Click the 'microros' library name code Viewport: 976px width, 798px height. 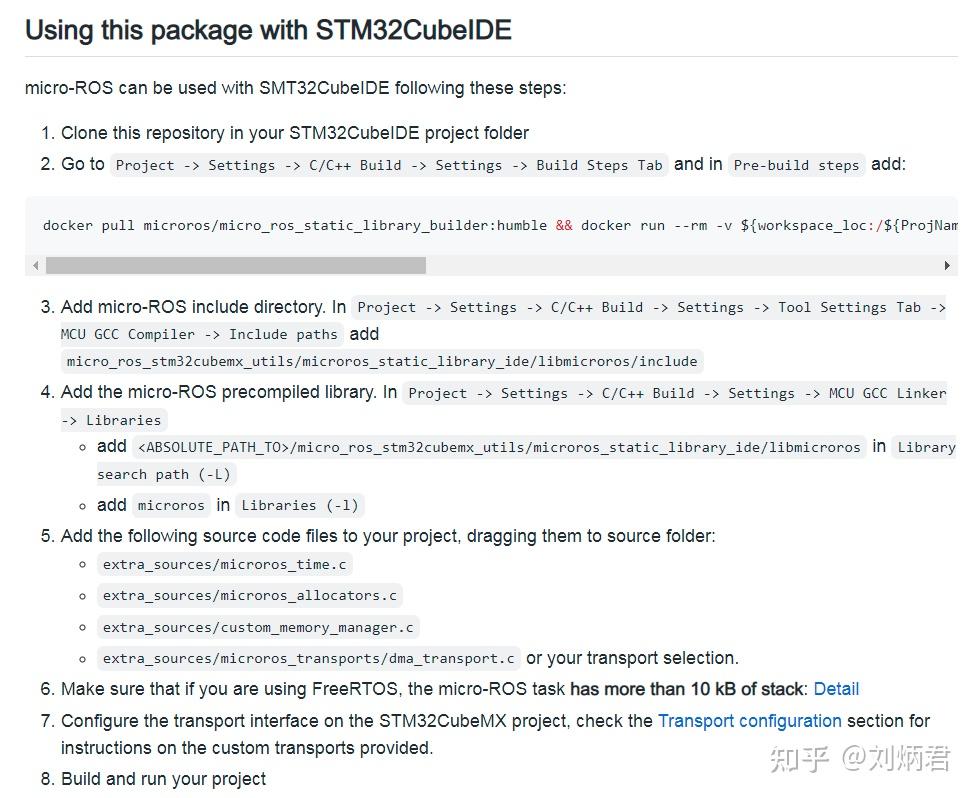click(171, 506)
